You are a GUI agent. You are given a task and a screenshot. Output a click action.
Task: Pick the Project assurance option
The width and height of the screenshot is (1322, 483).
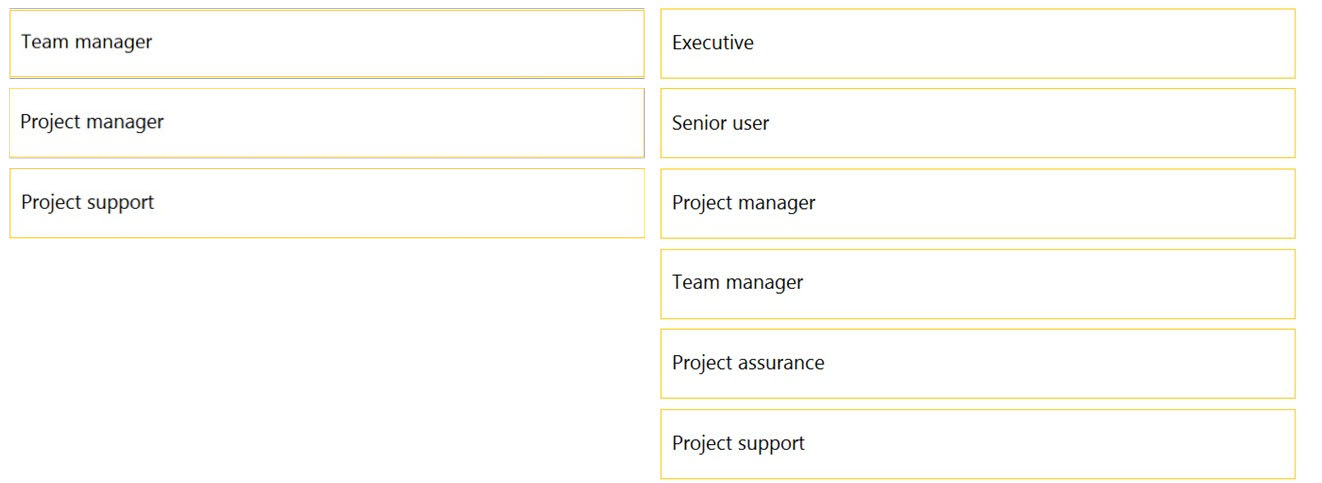pos(977,363)
